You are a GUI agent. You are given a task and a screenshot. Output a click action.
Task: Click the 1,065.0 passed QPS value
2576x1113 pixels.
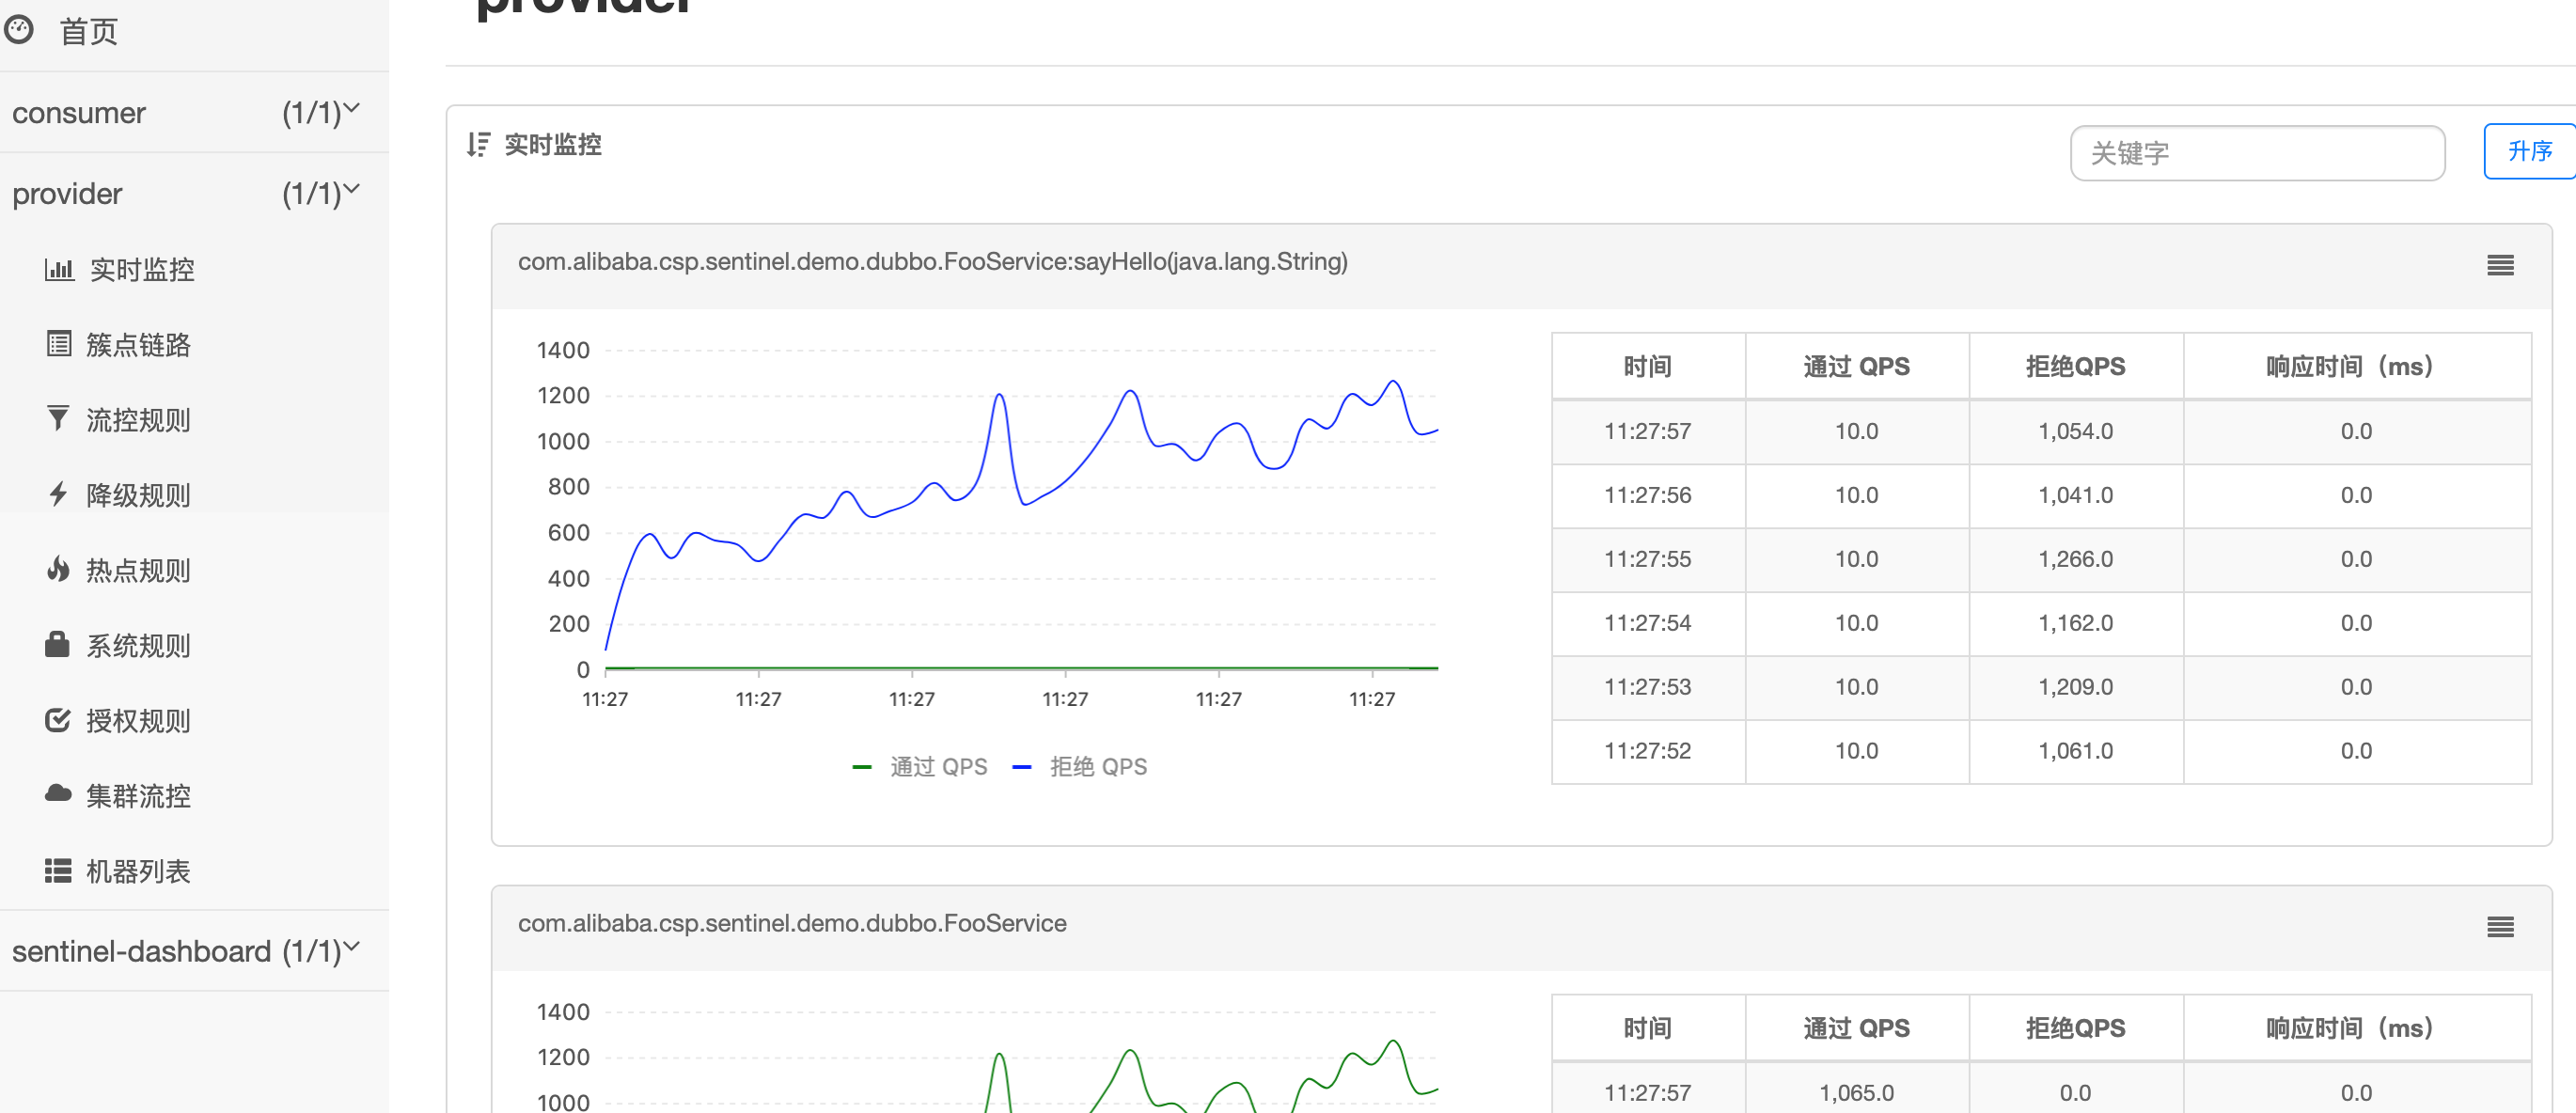[1856, 1093]
